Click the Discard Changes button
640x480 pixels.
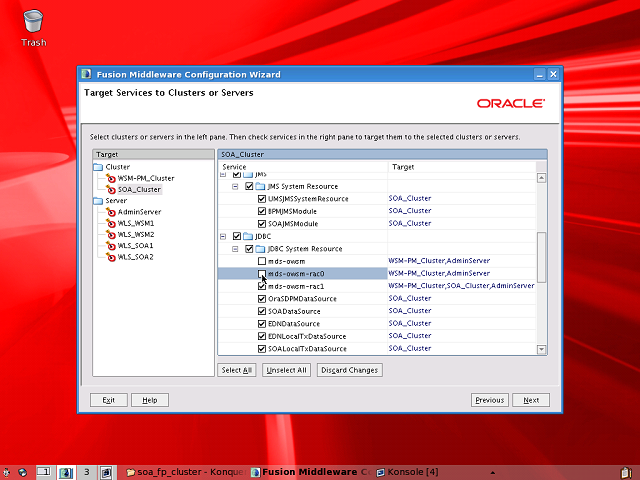pyautogui.click(x=349, y=370)
